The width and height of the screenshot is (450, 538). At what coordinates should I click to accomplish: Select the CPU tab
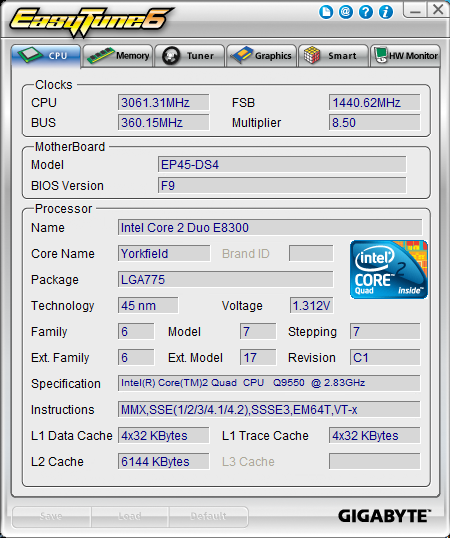click(46, 56)
